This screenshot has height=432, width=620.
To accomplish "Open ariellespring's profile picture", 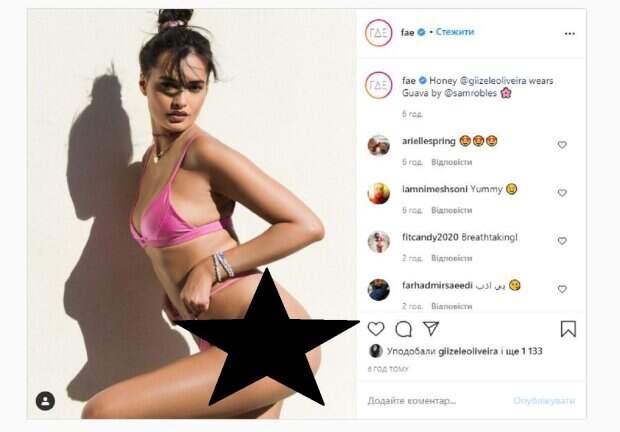I will [378, 145].
